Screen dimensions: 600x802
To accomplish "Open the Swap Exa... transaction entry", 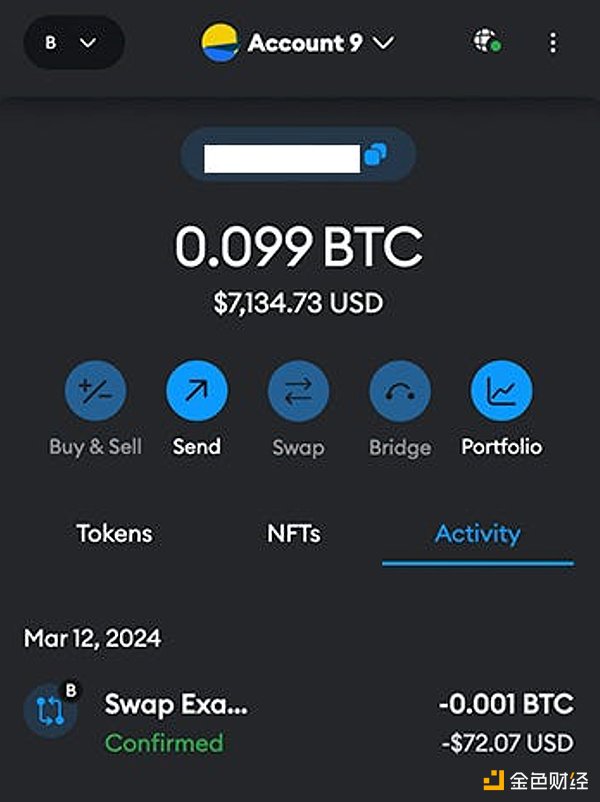I will (176, 705).
